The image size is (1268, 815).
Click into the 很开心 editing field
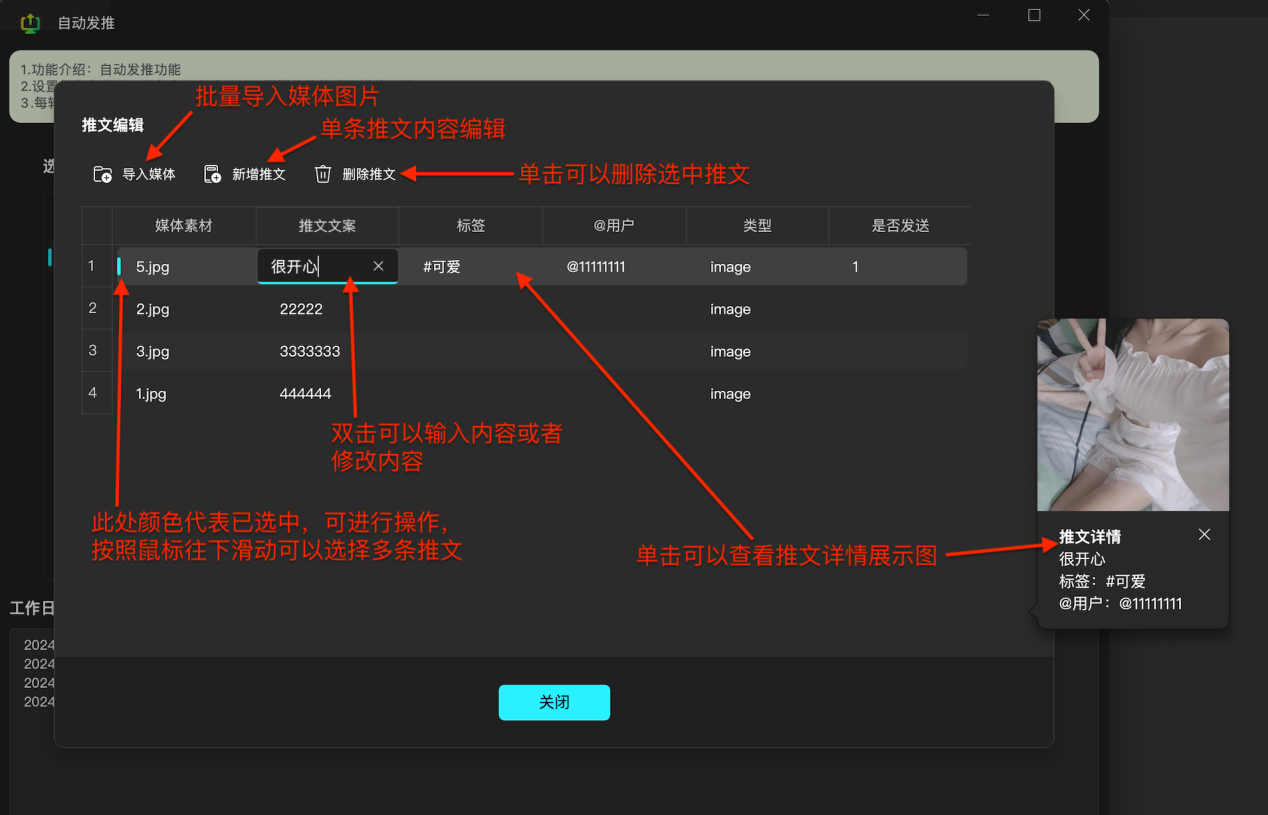pos(310,267)
